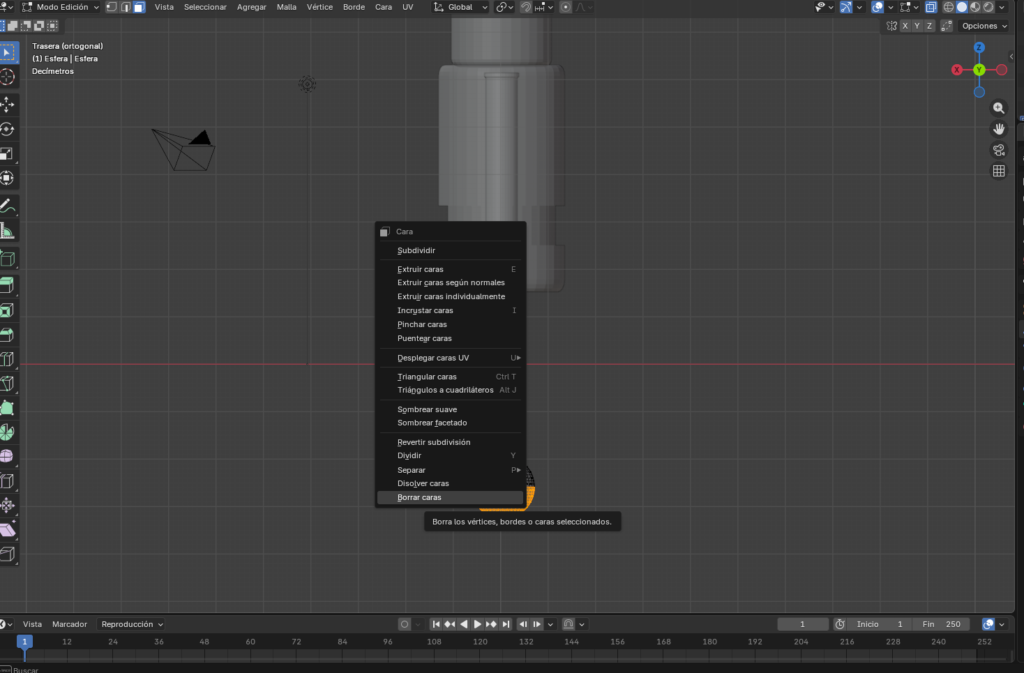Activate the 3D Cursor tool

tap(7, 77)
